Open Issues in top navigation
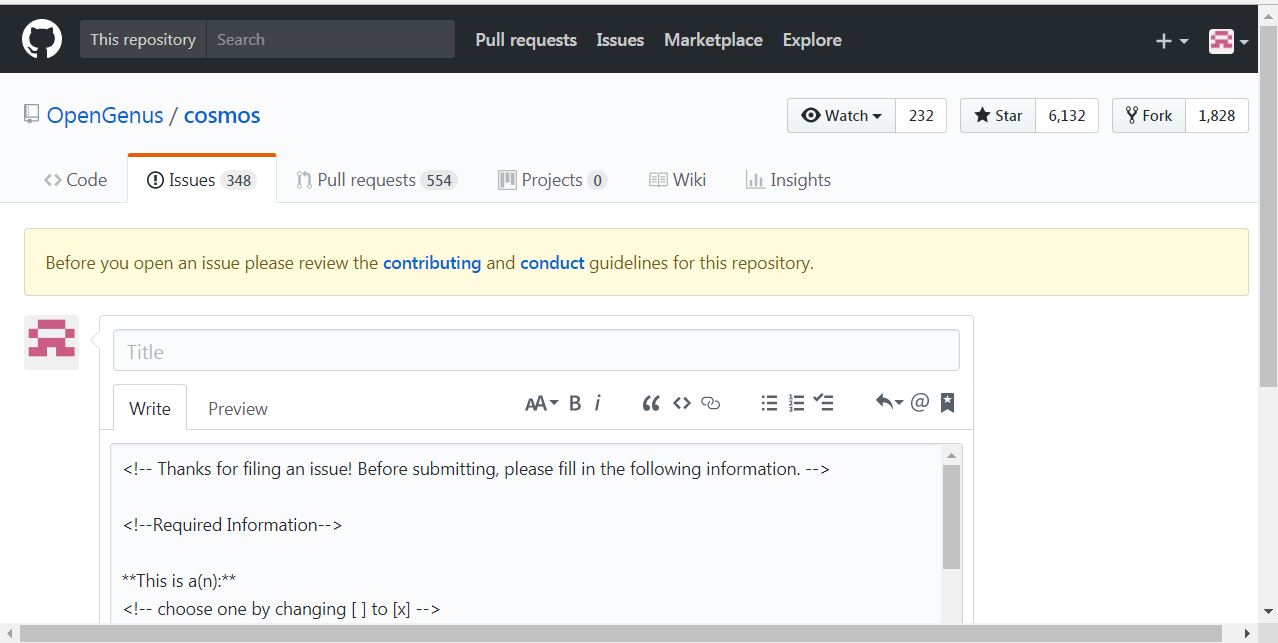The width and height of the screenshot is (1278, 643). point(620,40)
